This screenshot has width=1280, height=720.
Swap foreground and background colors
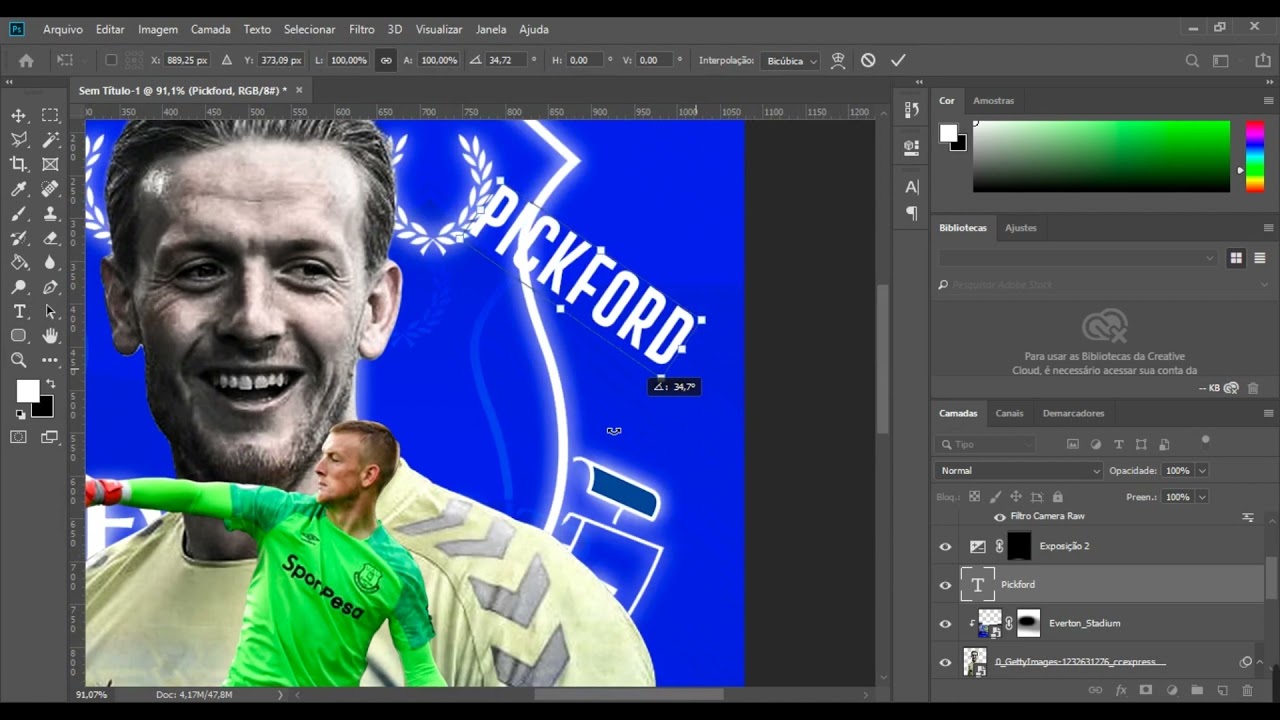[x=50, y=384]
